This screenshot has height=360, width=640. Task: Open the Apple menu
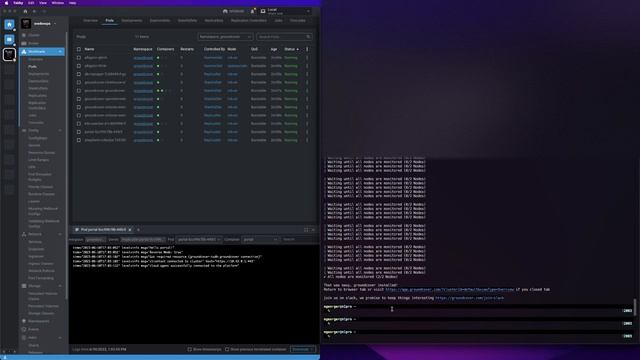pyautogui.click(x=6, y=3)
